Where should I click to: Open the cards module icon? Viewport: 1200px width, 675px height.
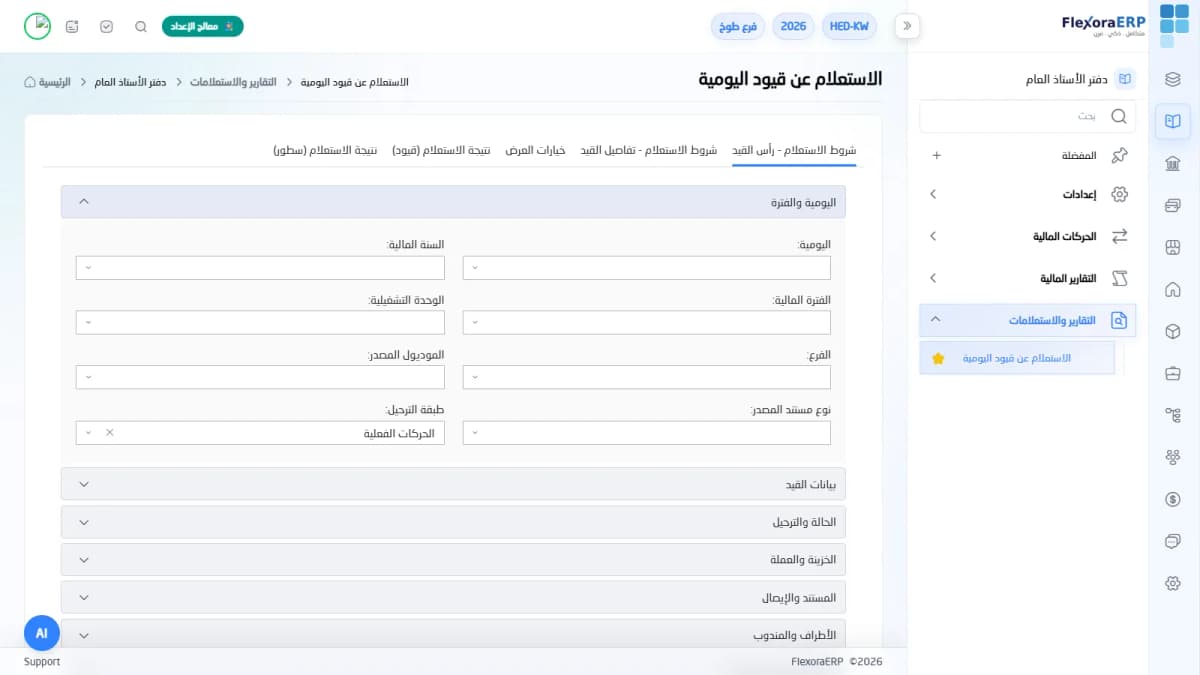coord(1173,205)
